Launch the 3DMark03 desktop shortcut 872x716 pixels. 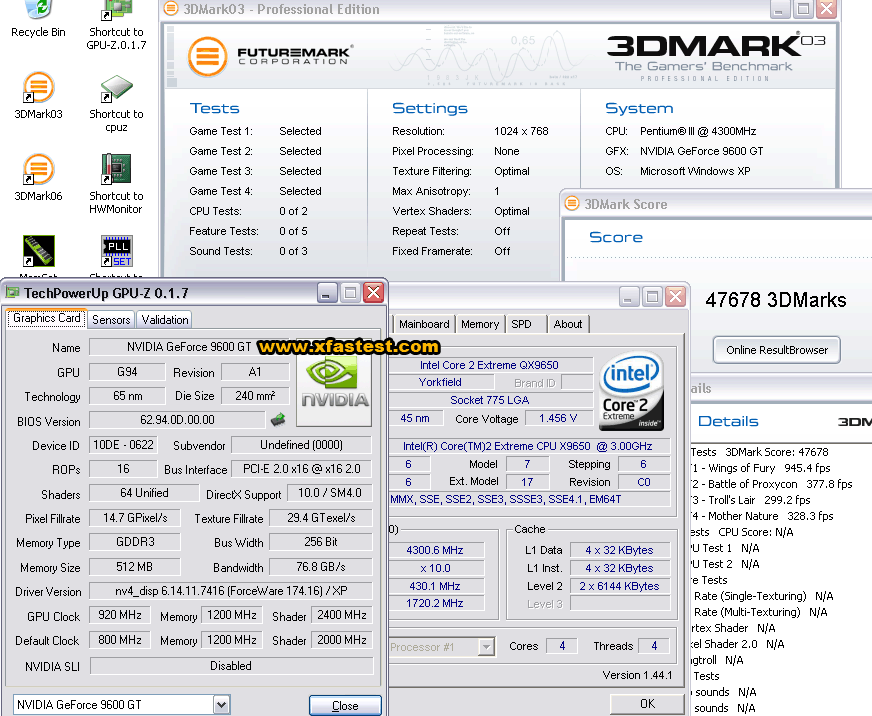[38, 88]
